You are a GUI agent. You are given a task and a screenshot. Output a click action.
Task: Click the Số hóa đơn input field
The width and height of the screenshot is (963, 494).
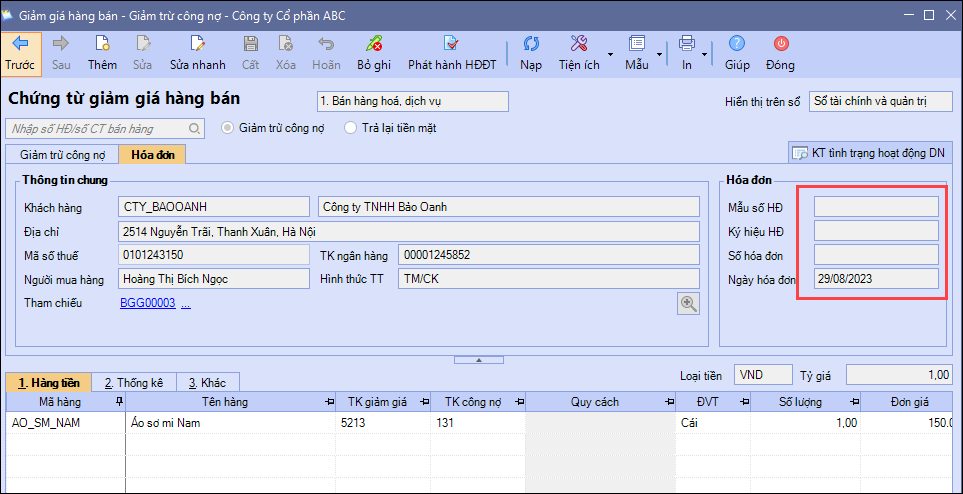click(x=876, y=255)
